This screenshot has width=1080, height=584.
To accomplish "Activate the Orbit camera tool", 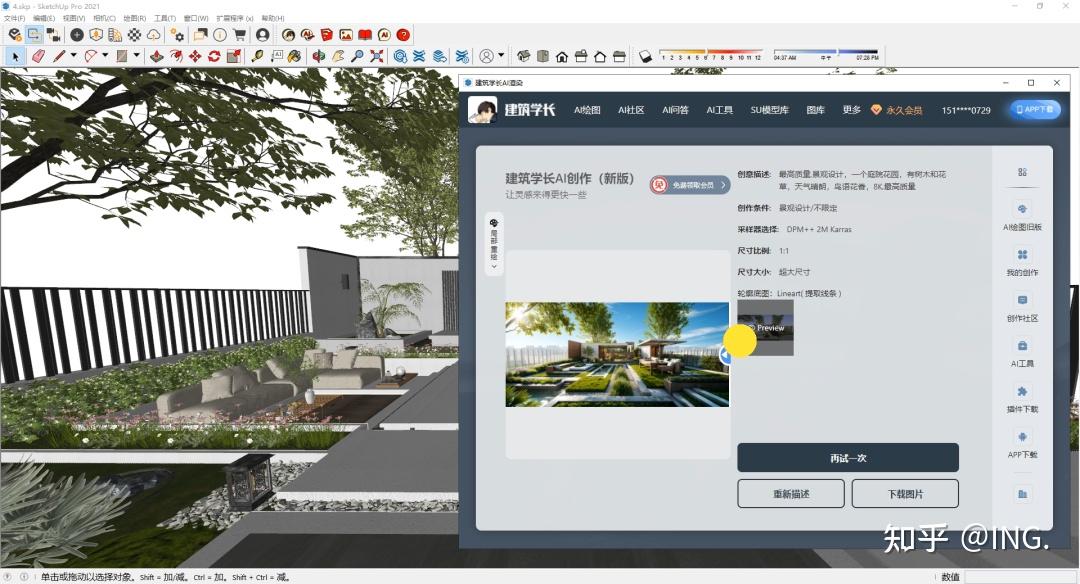I will coord(318,56).
